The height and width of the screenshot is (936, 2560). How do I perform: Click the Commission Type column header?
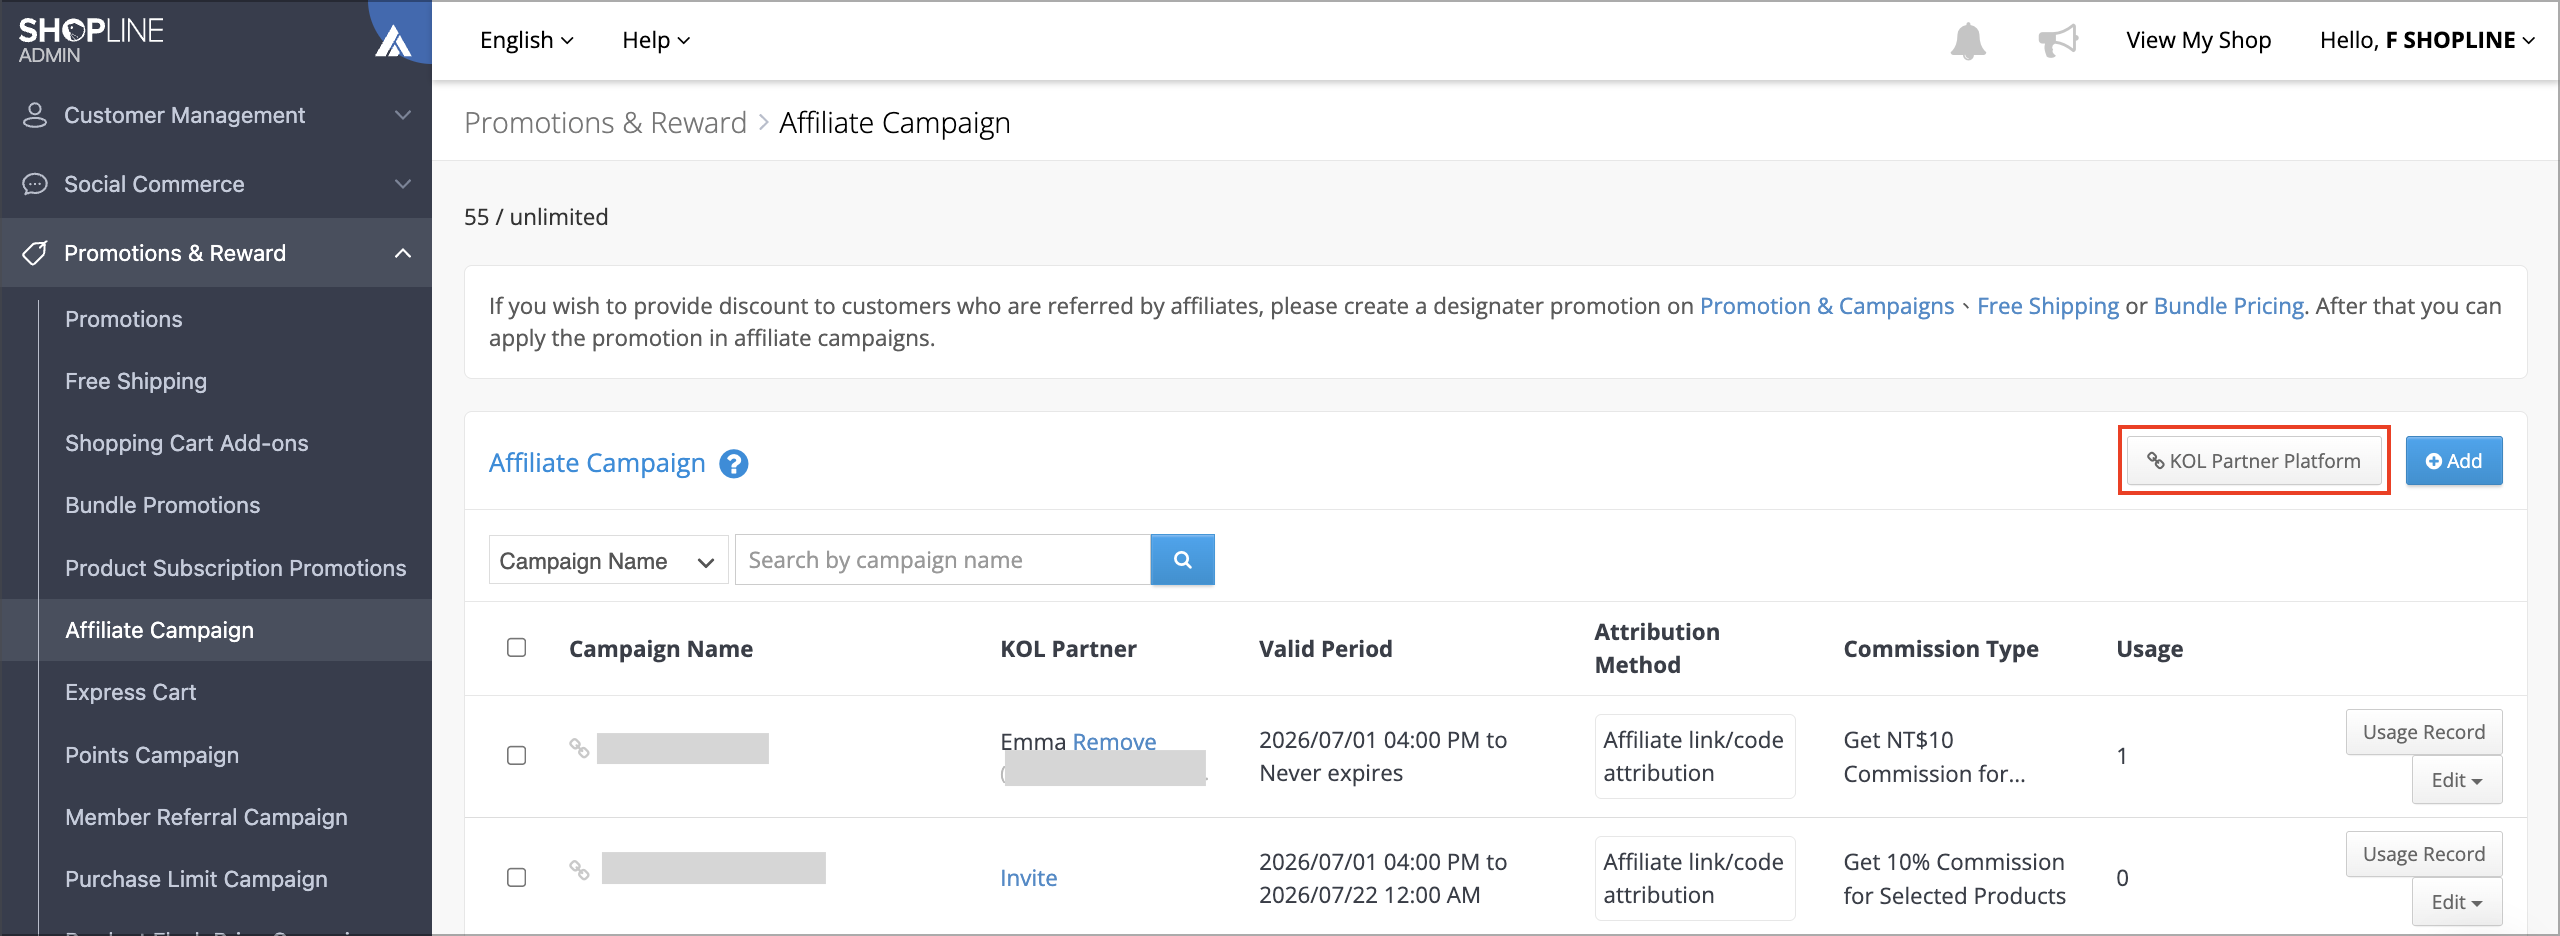pos(1941,649)
